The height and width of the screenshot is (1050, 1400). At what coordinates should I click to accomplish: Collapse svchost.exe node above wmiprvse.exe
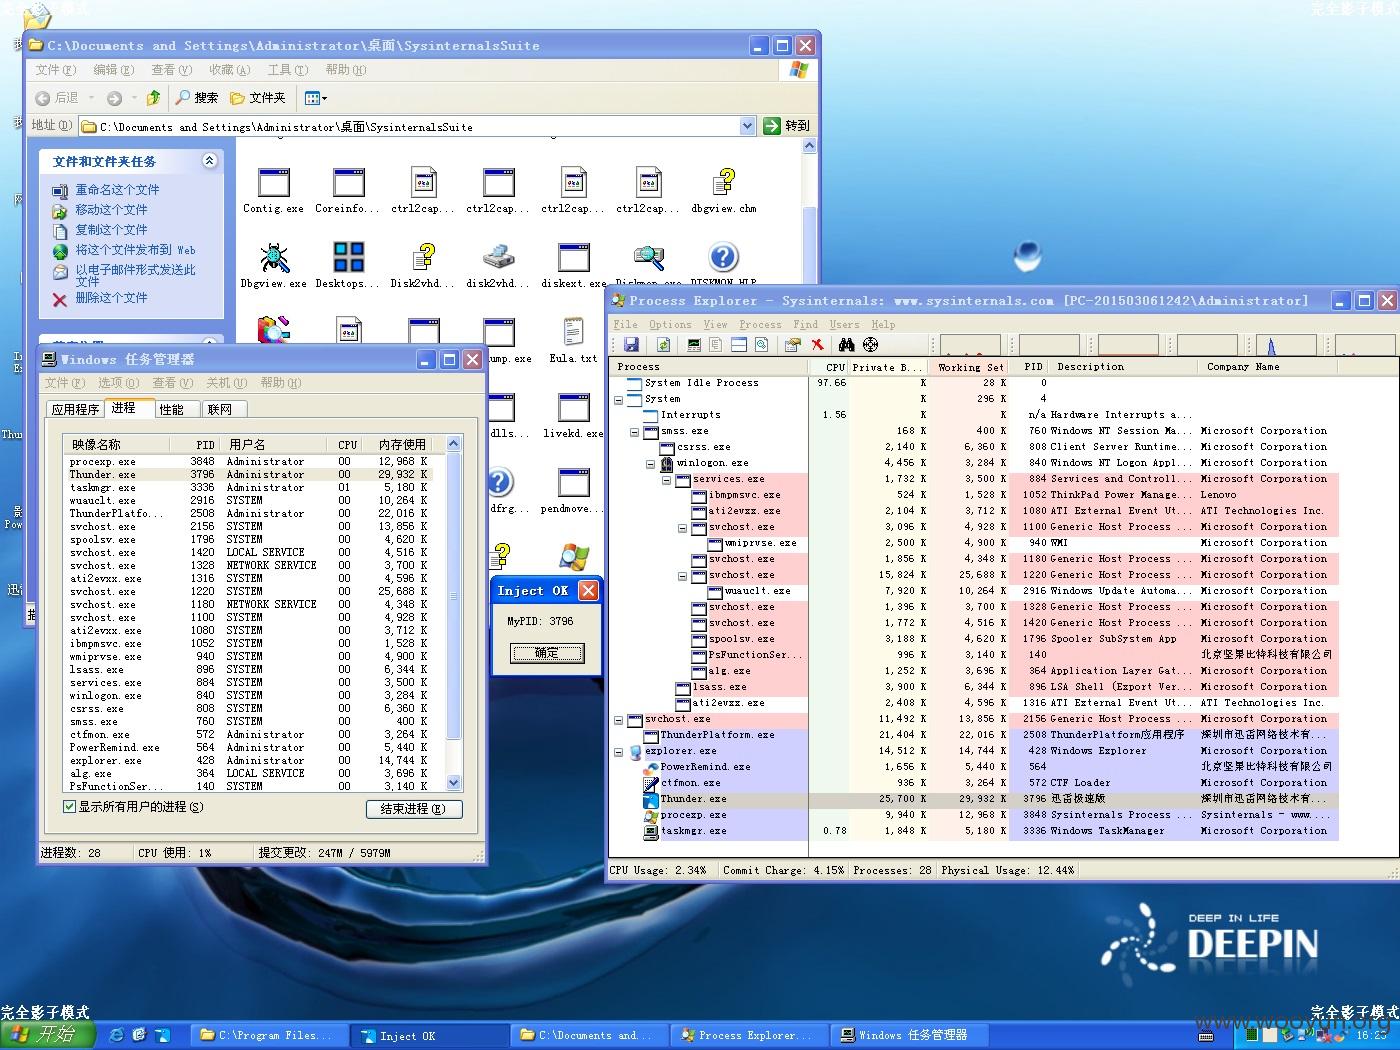pyautogui.click(x=682, y=527)
